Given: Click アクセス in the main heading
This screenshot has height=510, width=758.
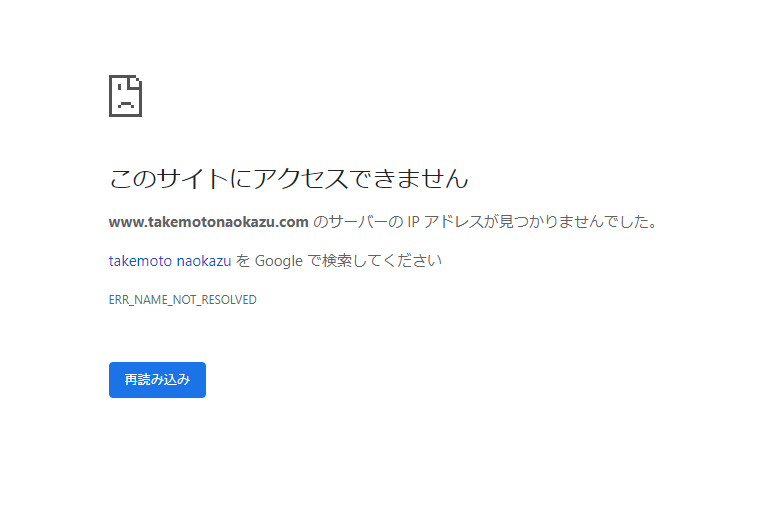Looking at the screenshot, I should click(x=301, y=178).
